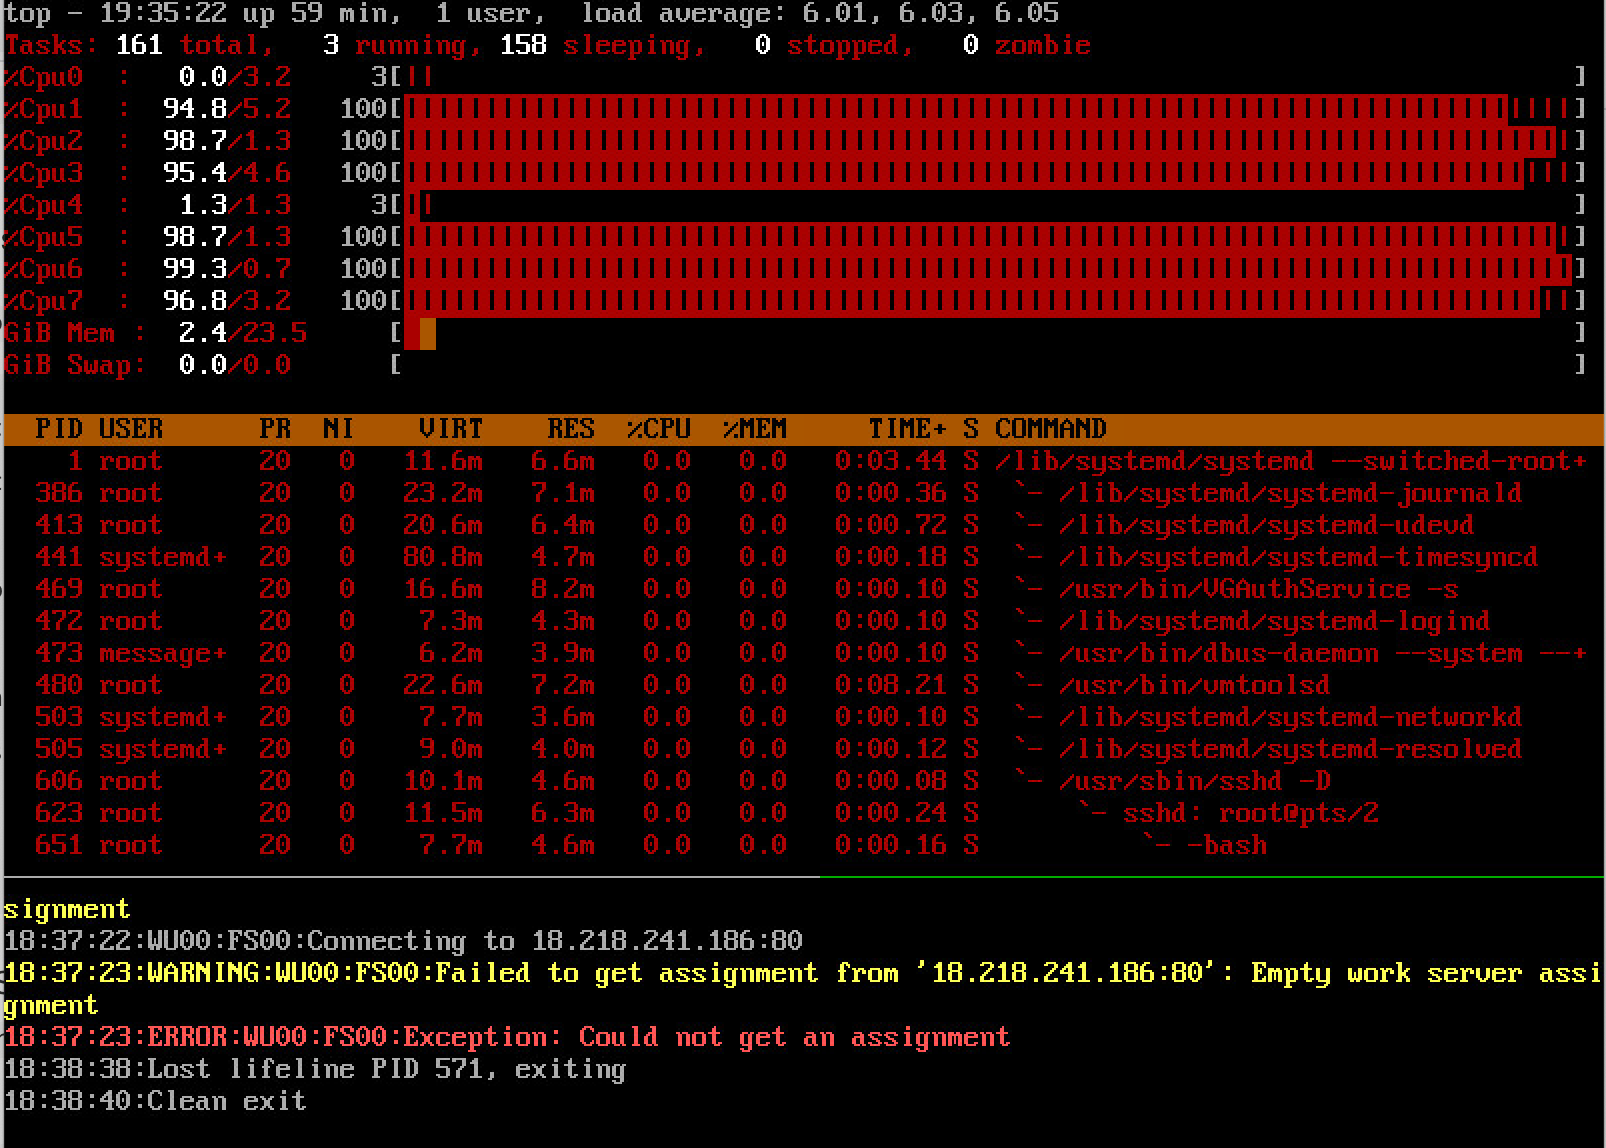Click the PID column header
The height and width of the screenshot is (1148, 1606).
coord(59,429)
